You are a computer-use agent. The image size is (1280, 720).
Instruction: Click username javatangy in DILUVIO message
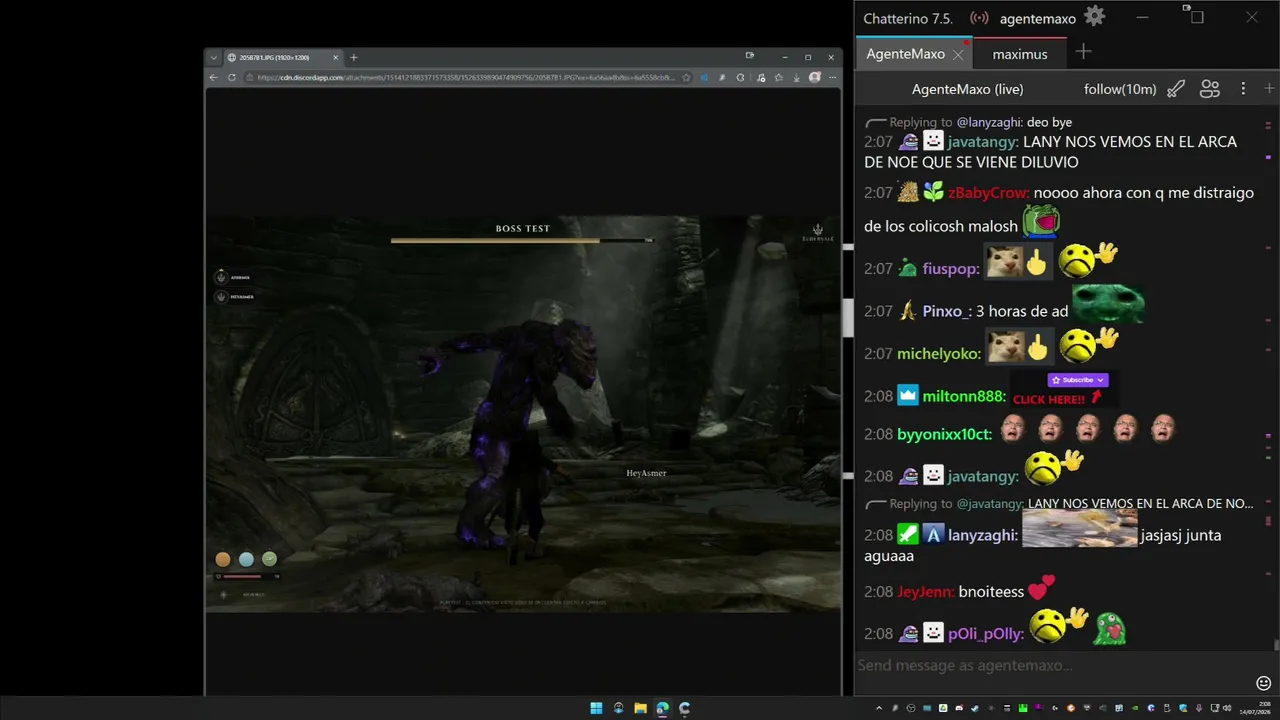pyautogui.click(x=983, y=142)
